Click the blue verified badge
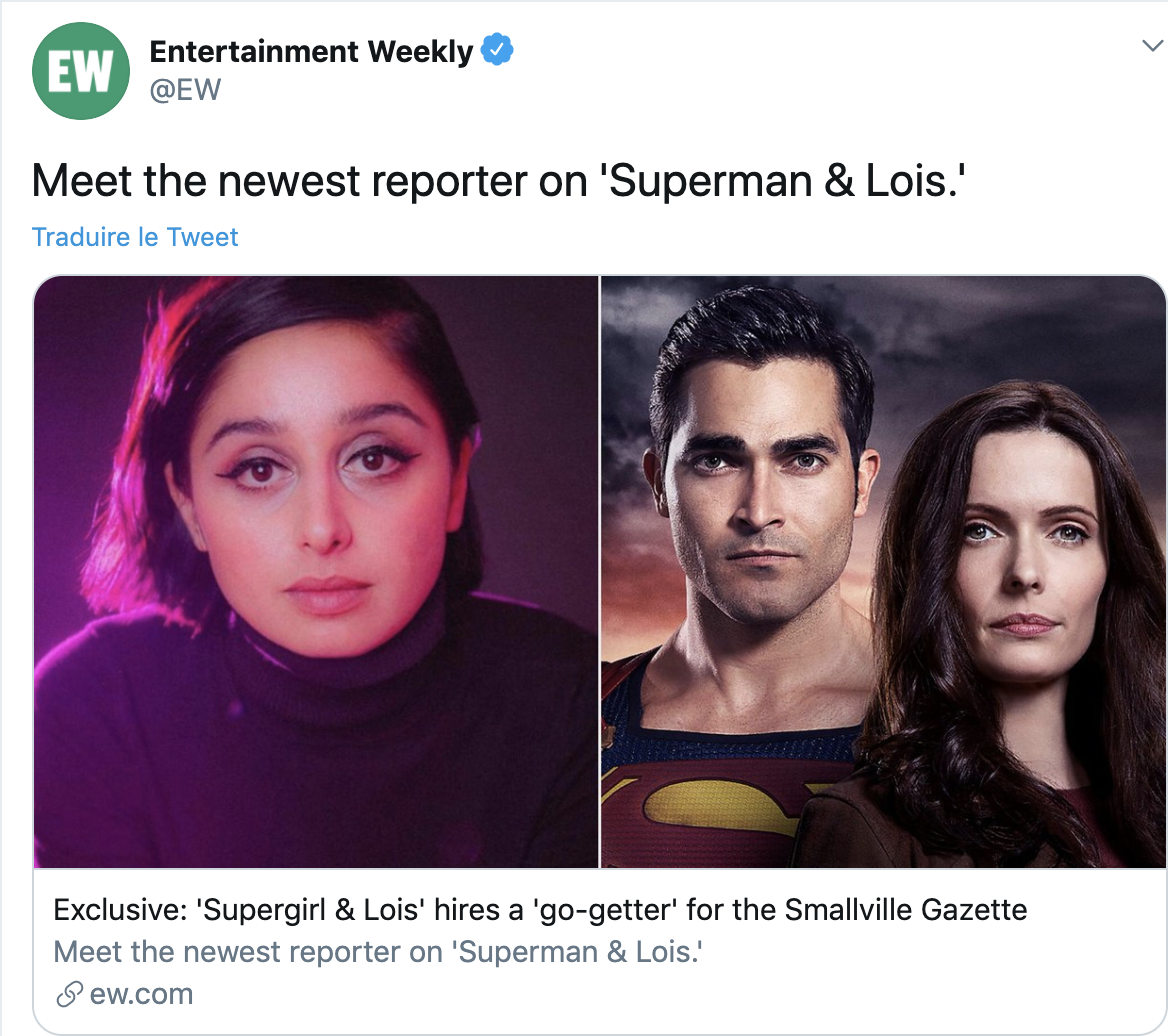 pos(497,49)
